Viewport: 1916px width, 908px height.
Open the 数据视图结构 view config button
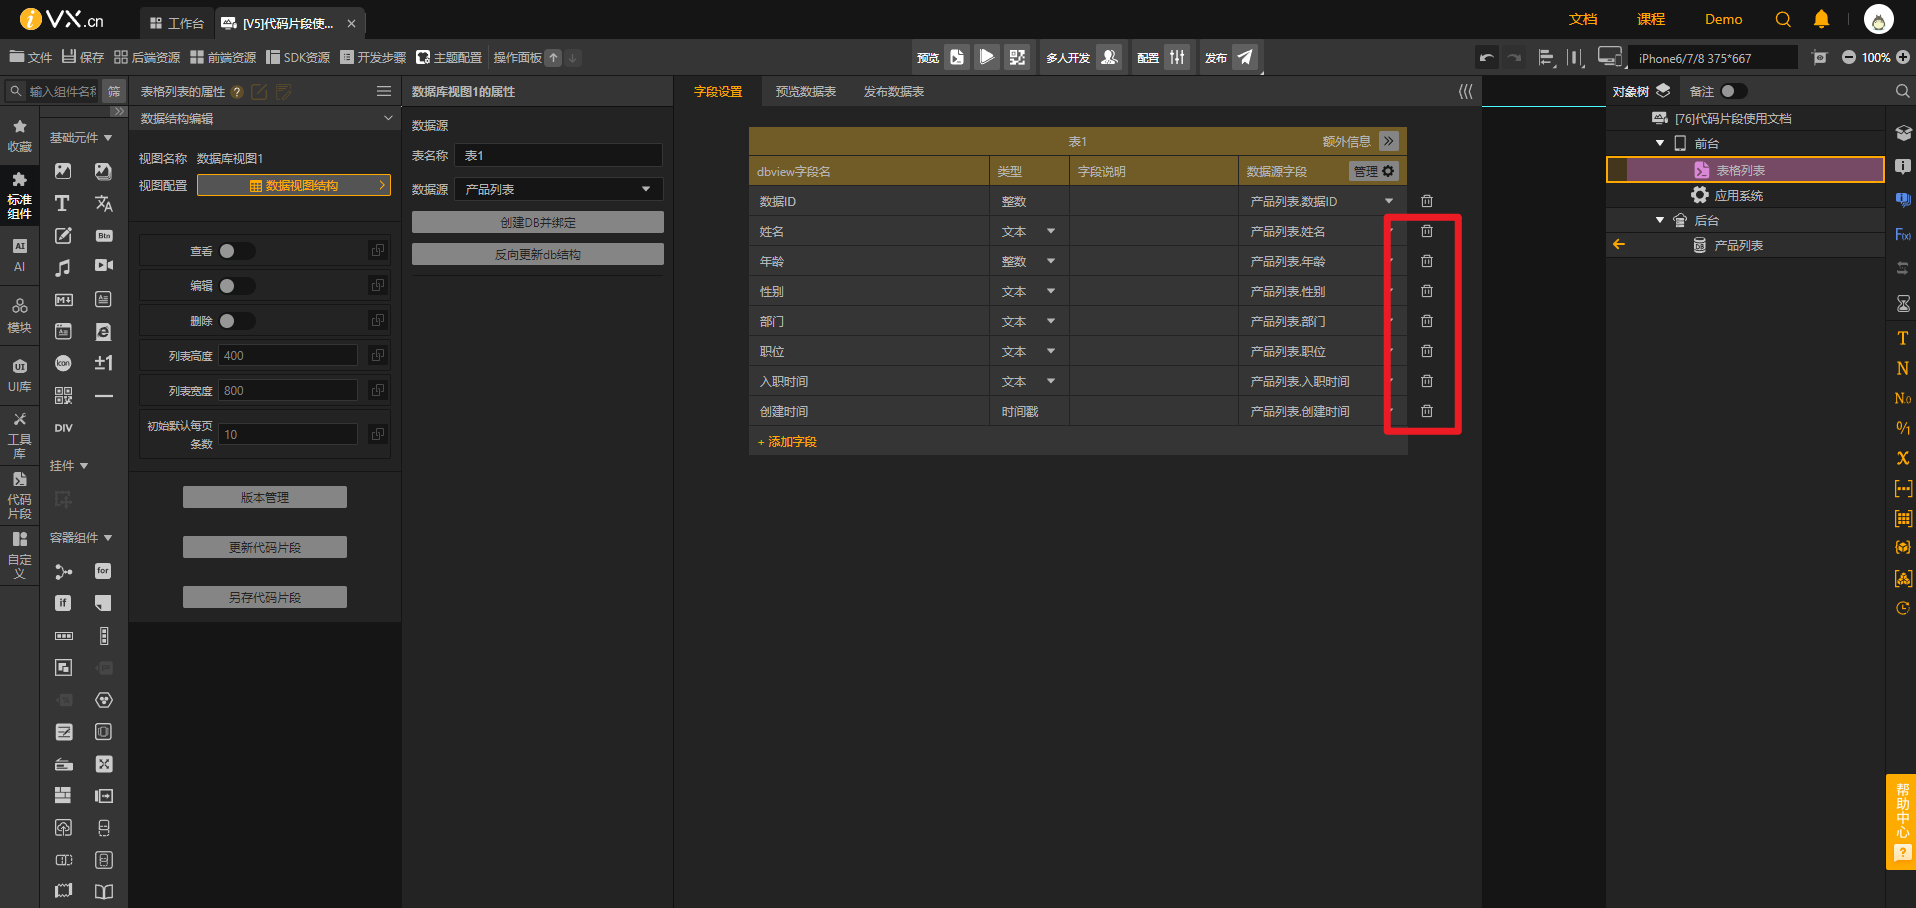point(294,185)
